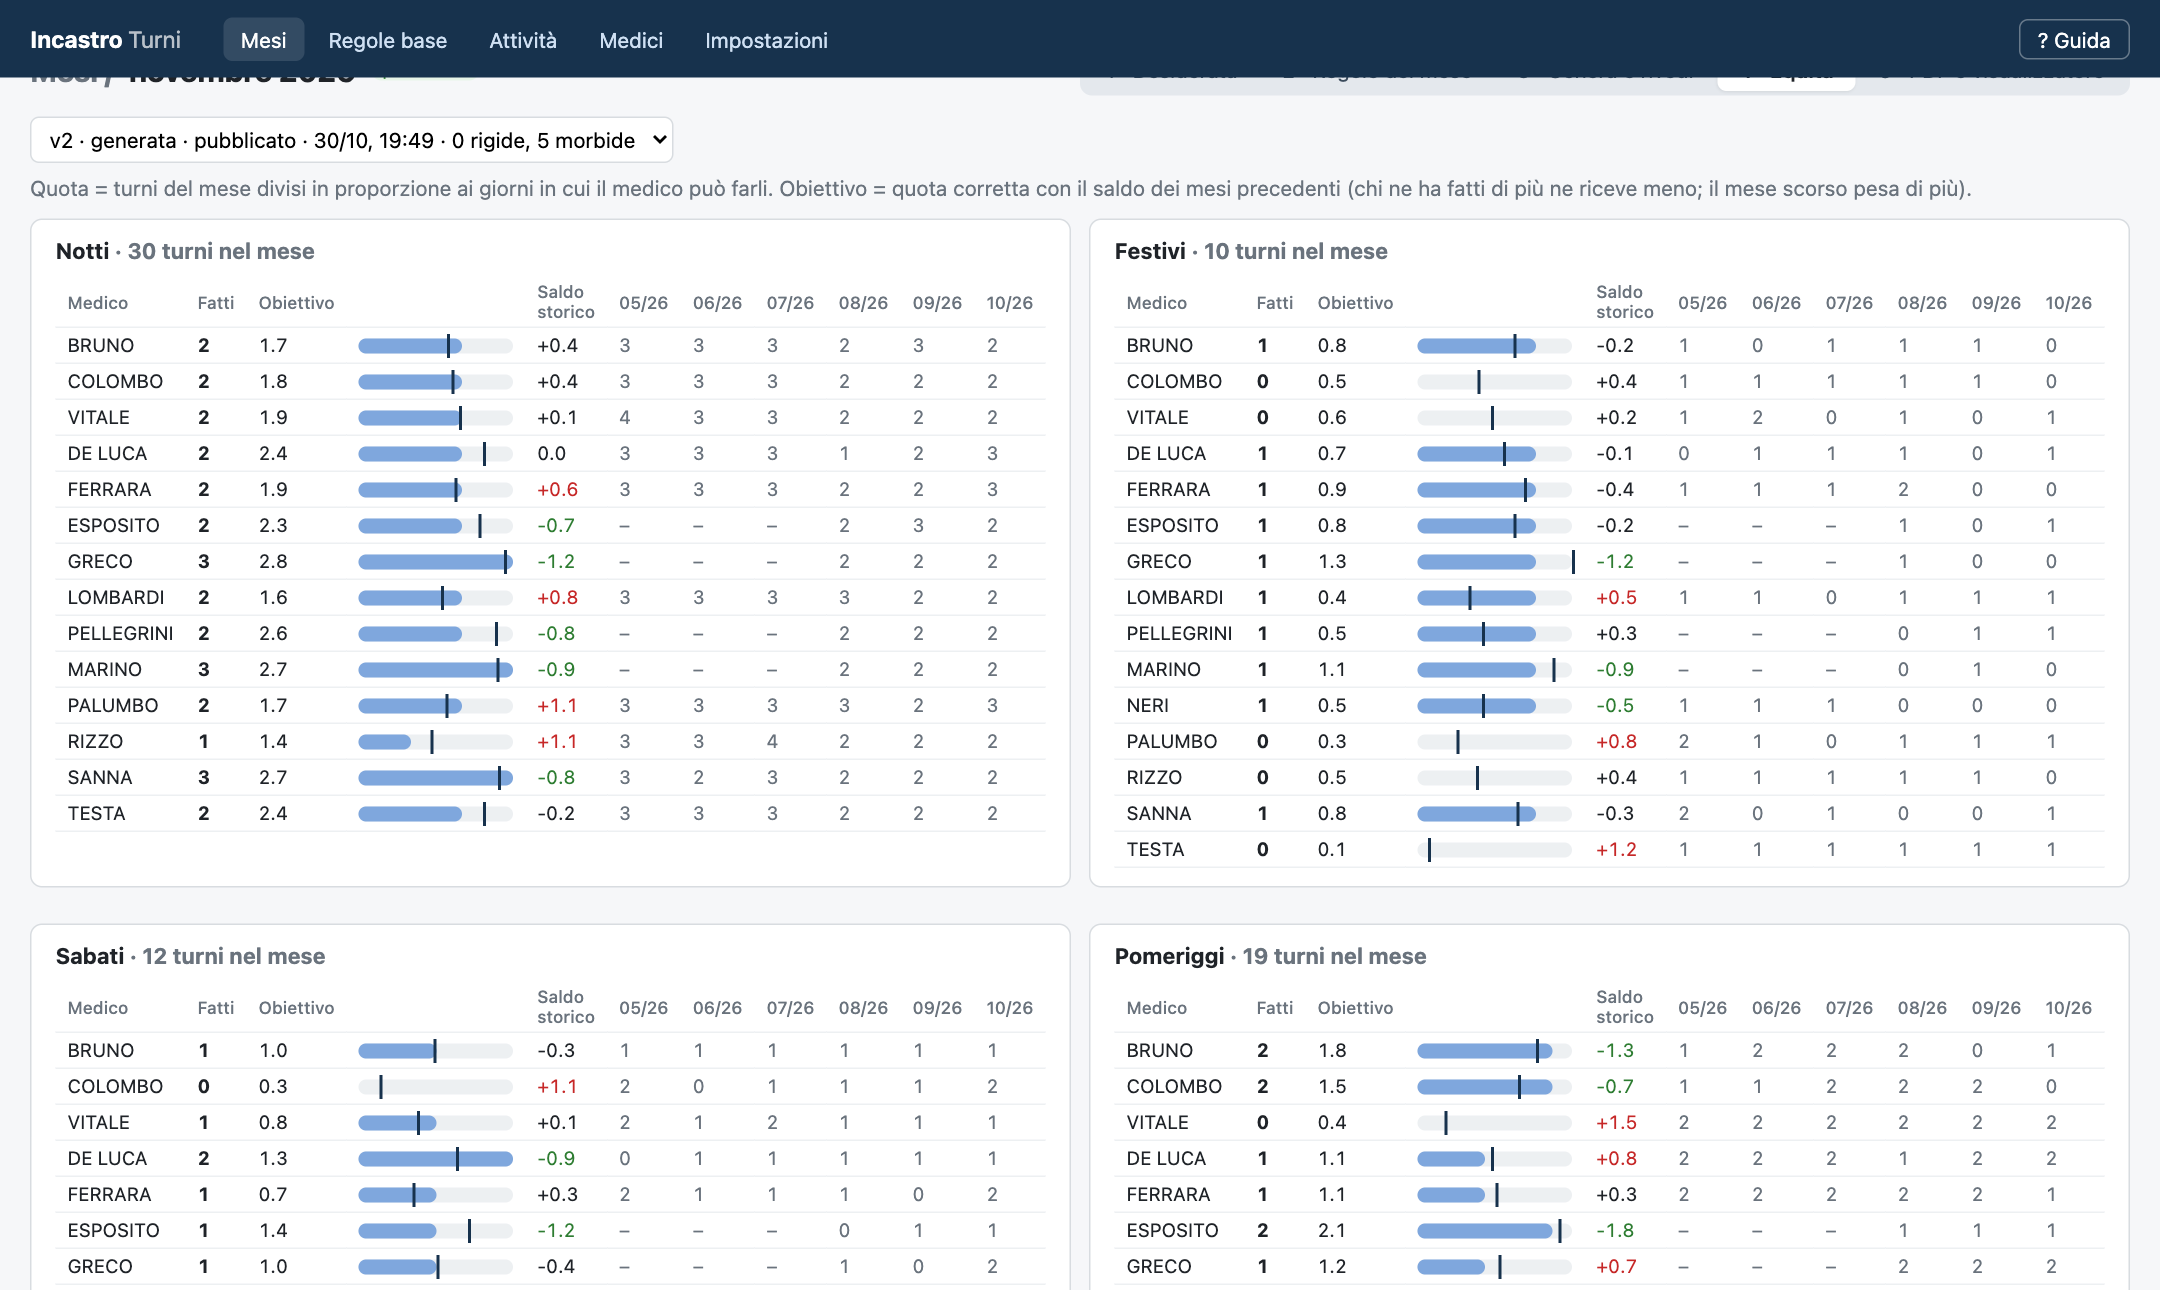Click ESPOSITO's progress bar in Pomeriggi table
The image size is (2160, 1290).
click(1494, 1231)
